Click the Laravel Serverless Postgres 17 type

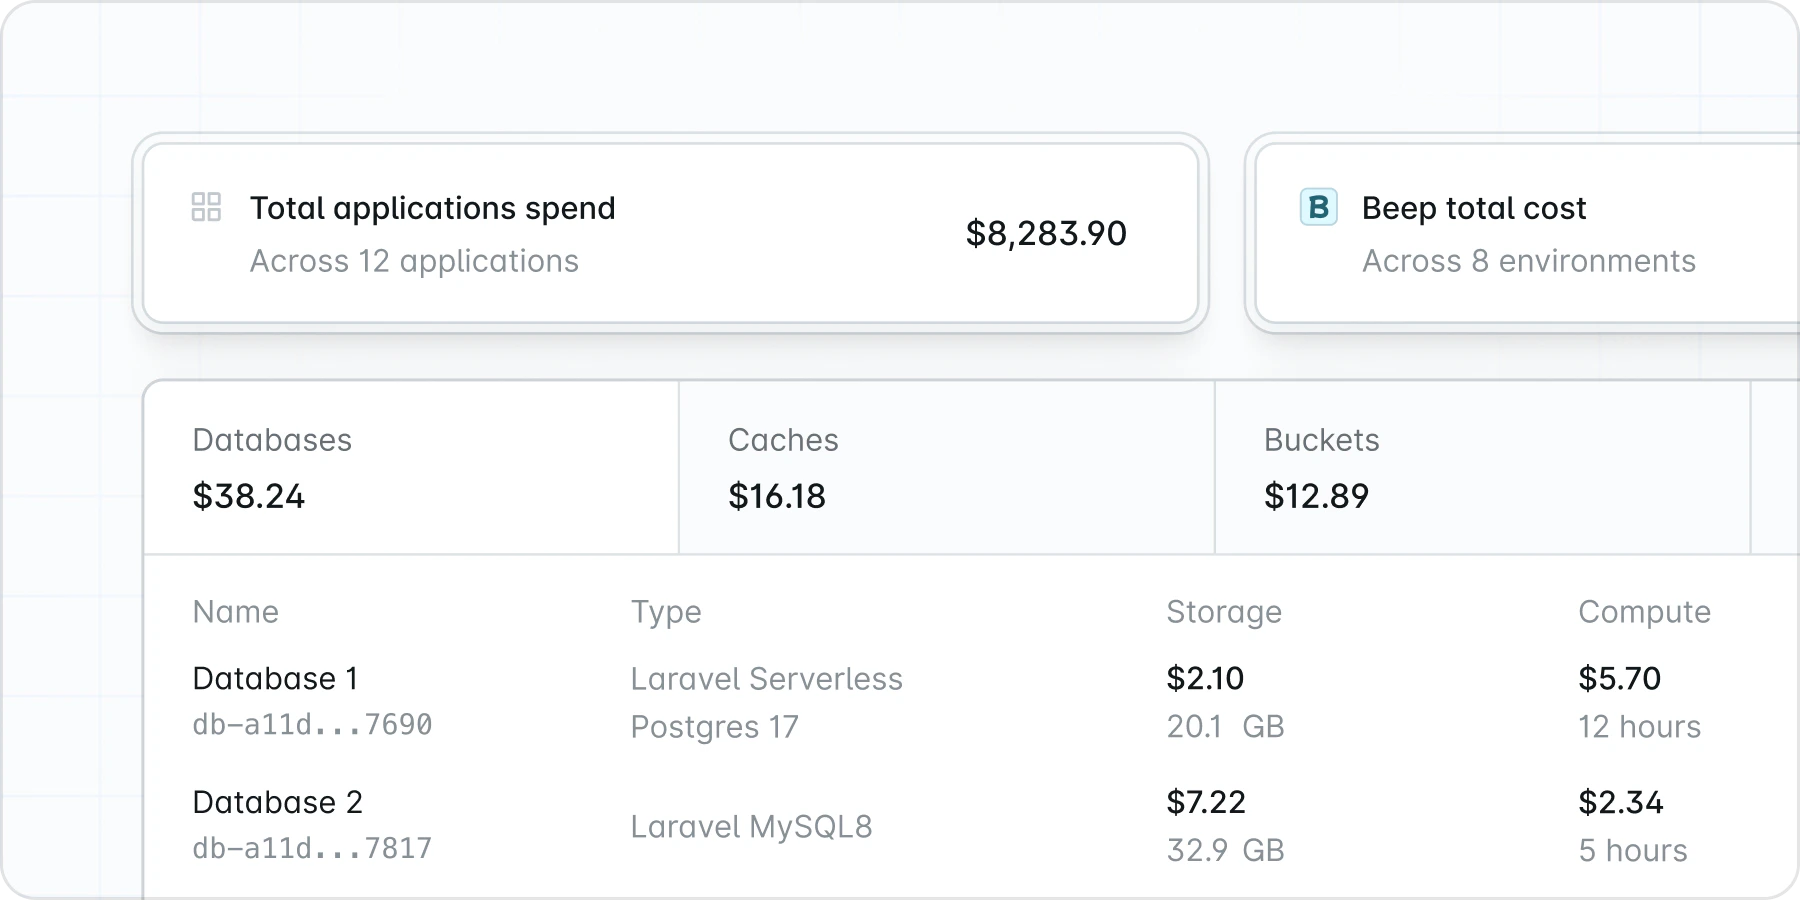click(x=766, y=702)
